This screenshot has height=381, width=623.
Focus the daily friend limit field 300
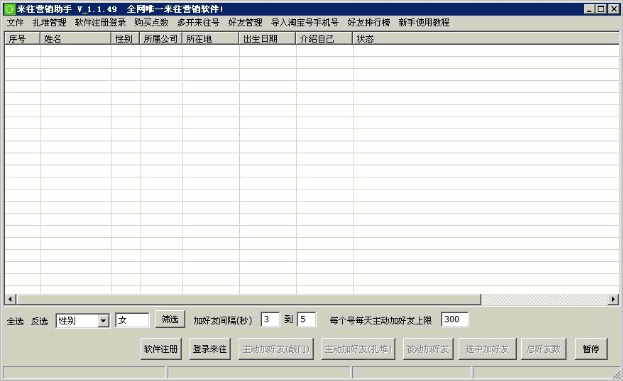(x=455, y=319)
